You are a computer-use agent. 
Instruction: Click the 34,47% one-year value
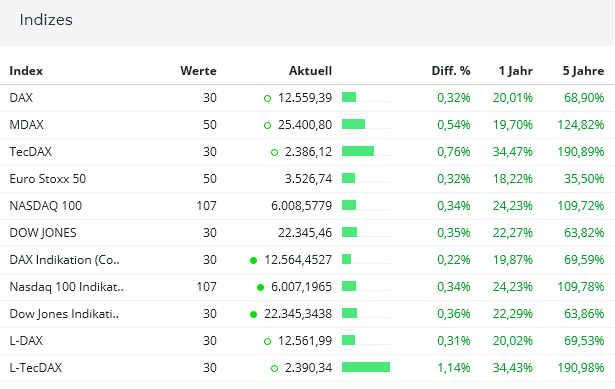click(513, 152)
